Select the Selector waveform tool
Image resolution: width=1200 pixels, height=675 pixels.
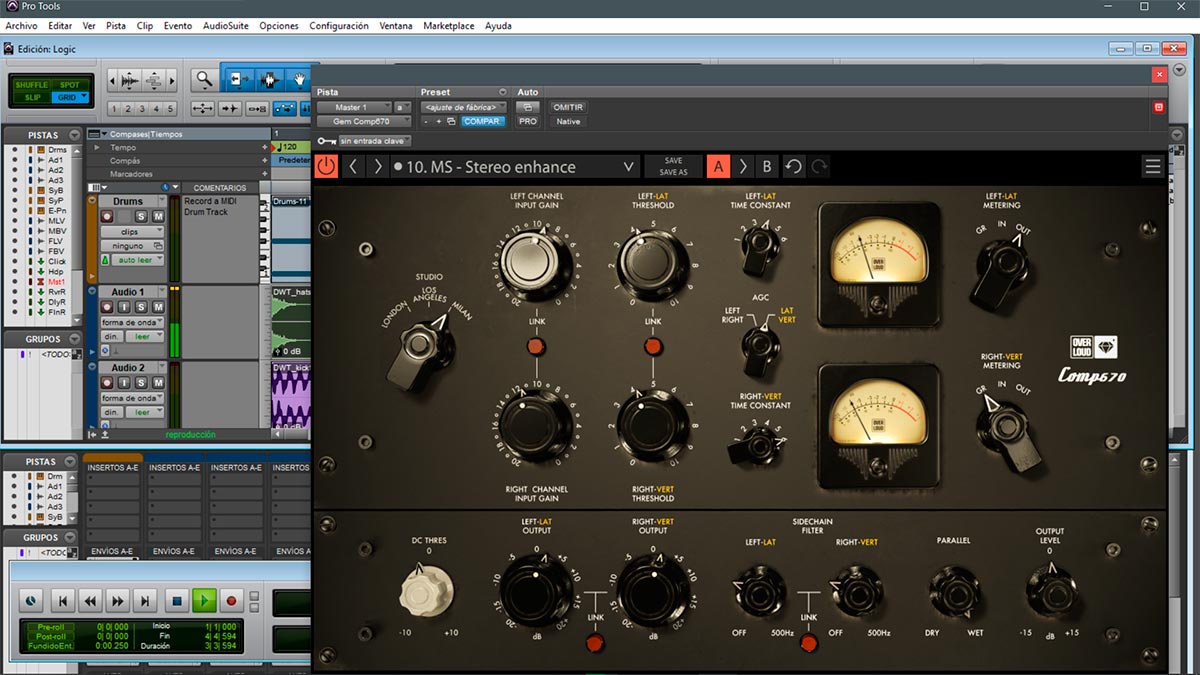(268, 80)
